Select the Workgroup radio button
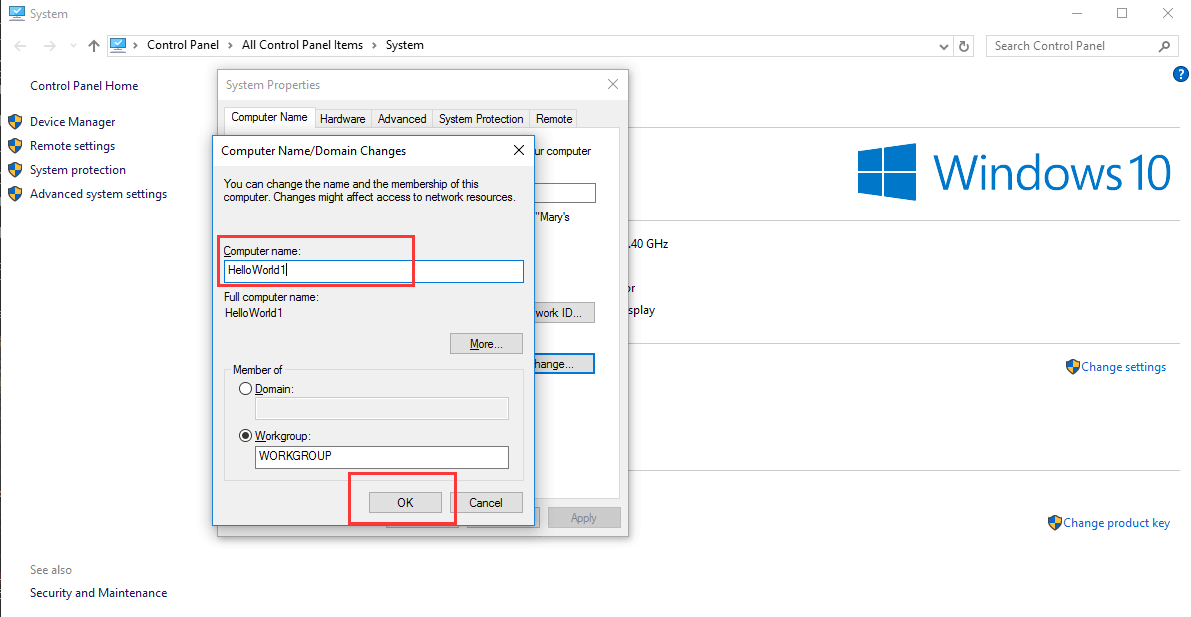 pos(245,436)
